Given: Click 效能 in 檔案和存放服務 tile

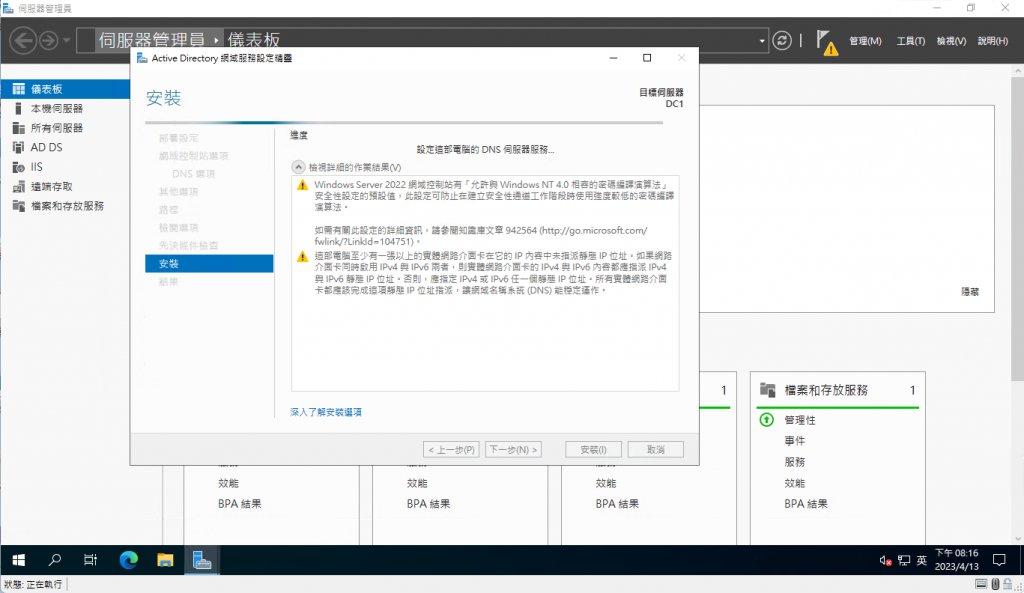Looking at the screenshot, I should 794,483.
